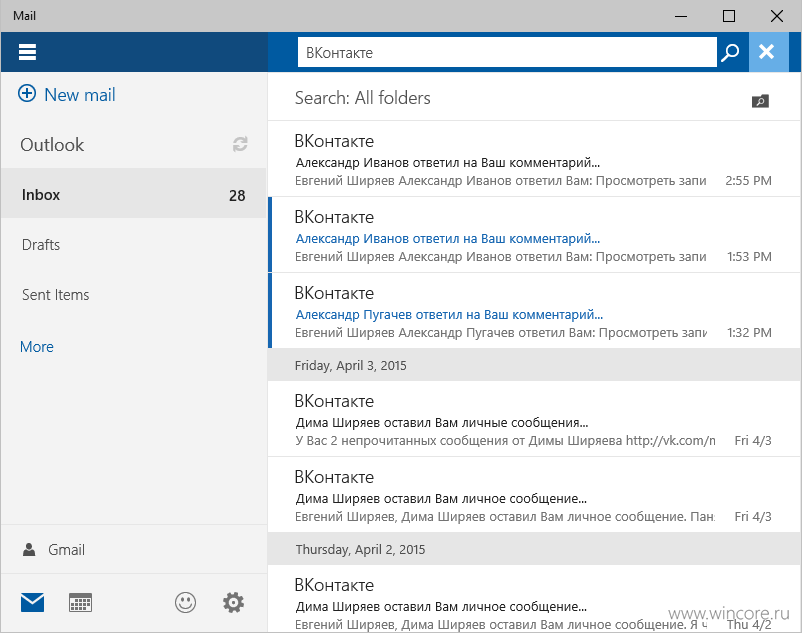The width and height of the screenshot is (802, 633).
Task: Open the feedback smiley icon
Action: tap(185, 602)
